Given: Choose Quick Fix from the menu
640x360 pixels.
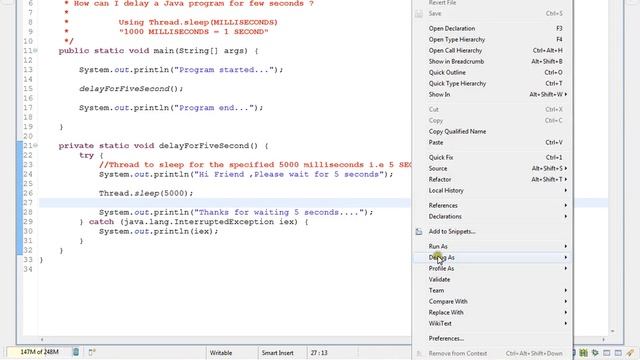Looking at the screenshot, I should 493,157.
